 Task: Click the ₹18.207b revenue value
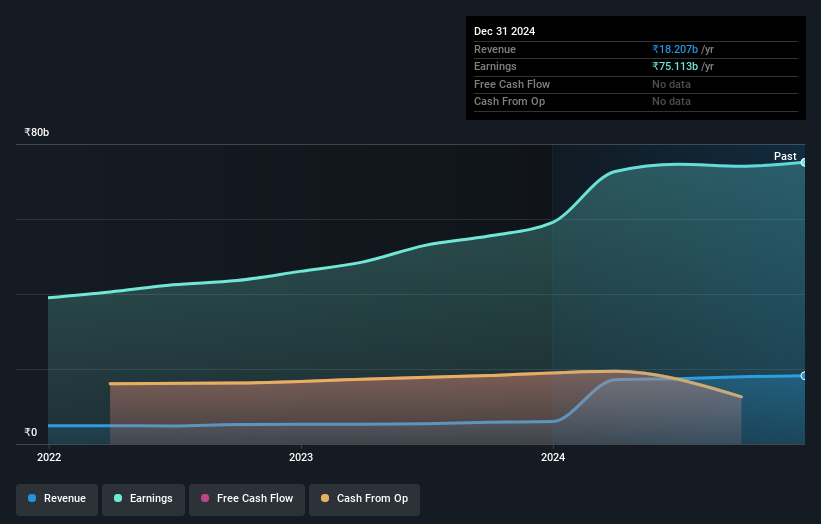675,49
